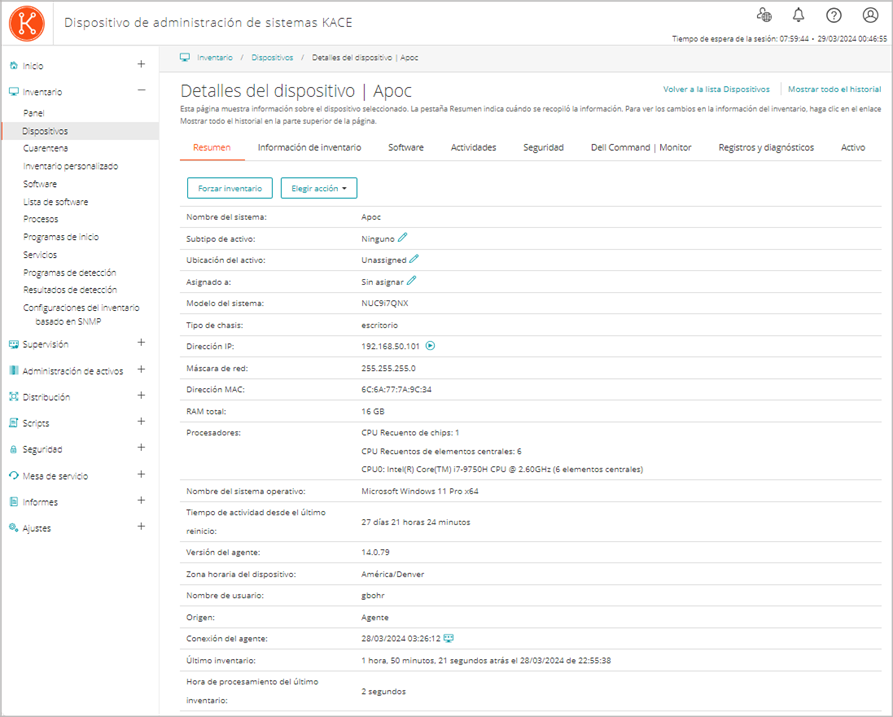Screen dimensions: 893x717
Task: Collapse the Inventario sidebar section
Action: tap(141, 91)
